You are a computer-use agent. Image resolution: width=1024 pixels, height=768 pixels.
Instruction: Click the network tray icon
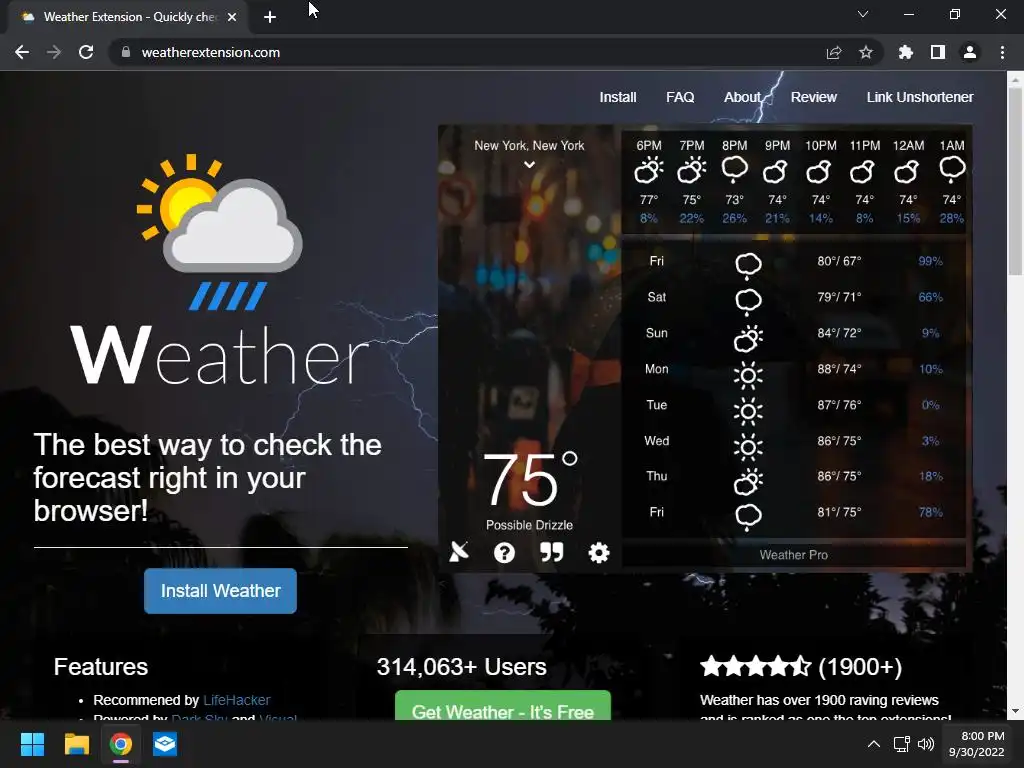pyautogui.click(x=901, y=744)
